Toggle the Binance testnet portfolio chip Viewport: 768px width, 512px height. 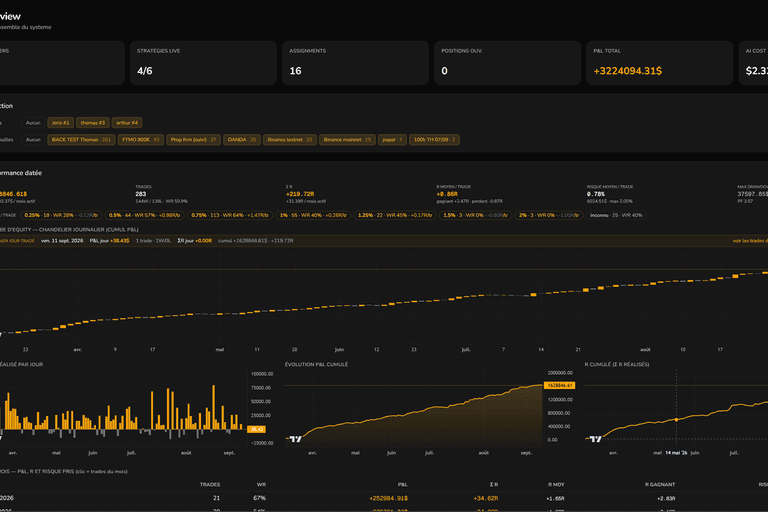click(290, 140)
